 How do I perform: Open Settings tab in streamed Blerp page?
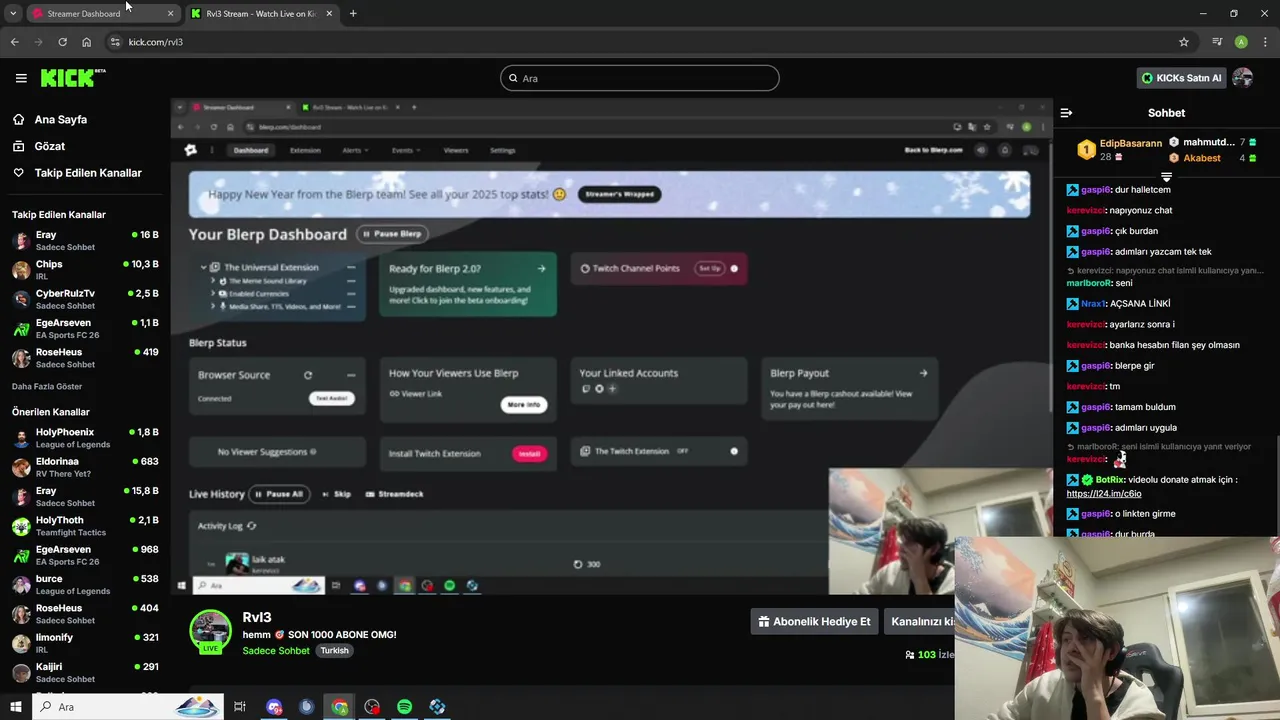(x=503, y=150)
